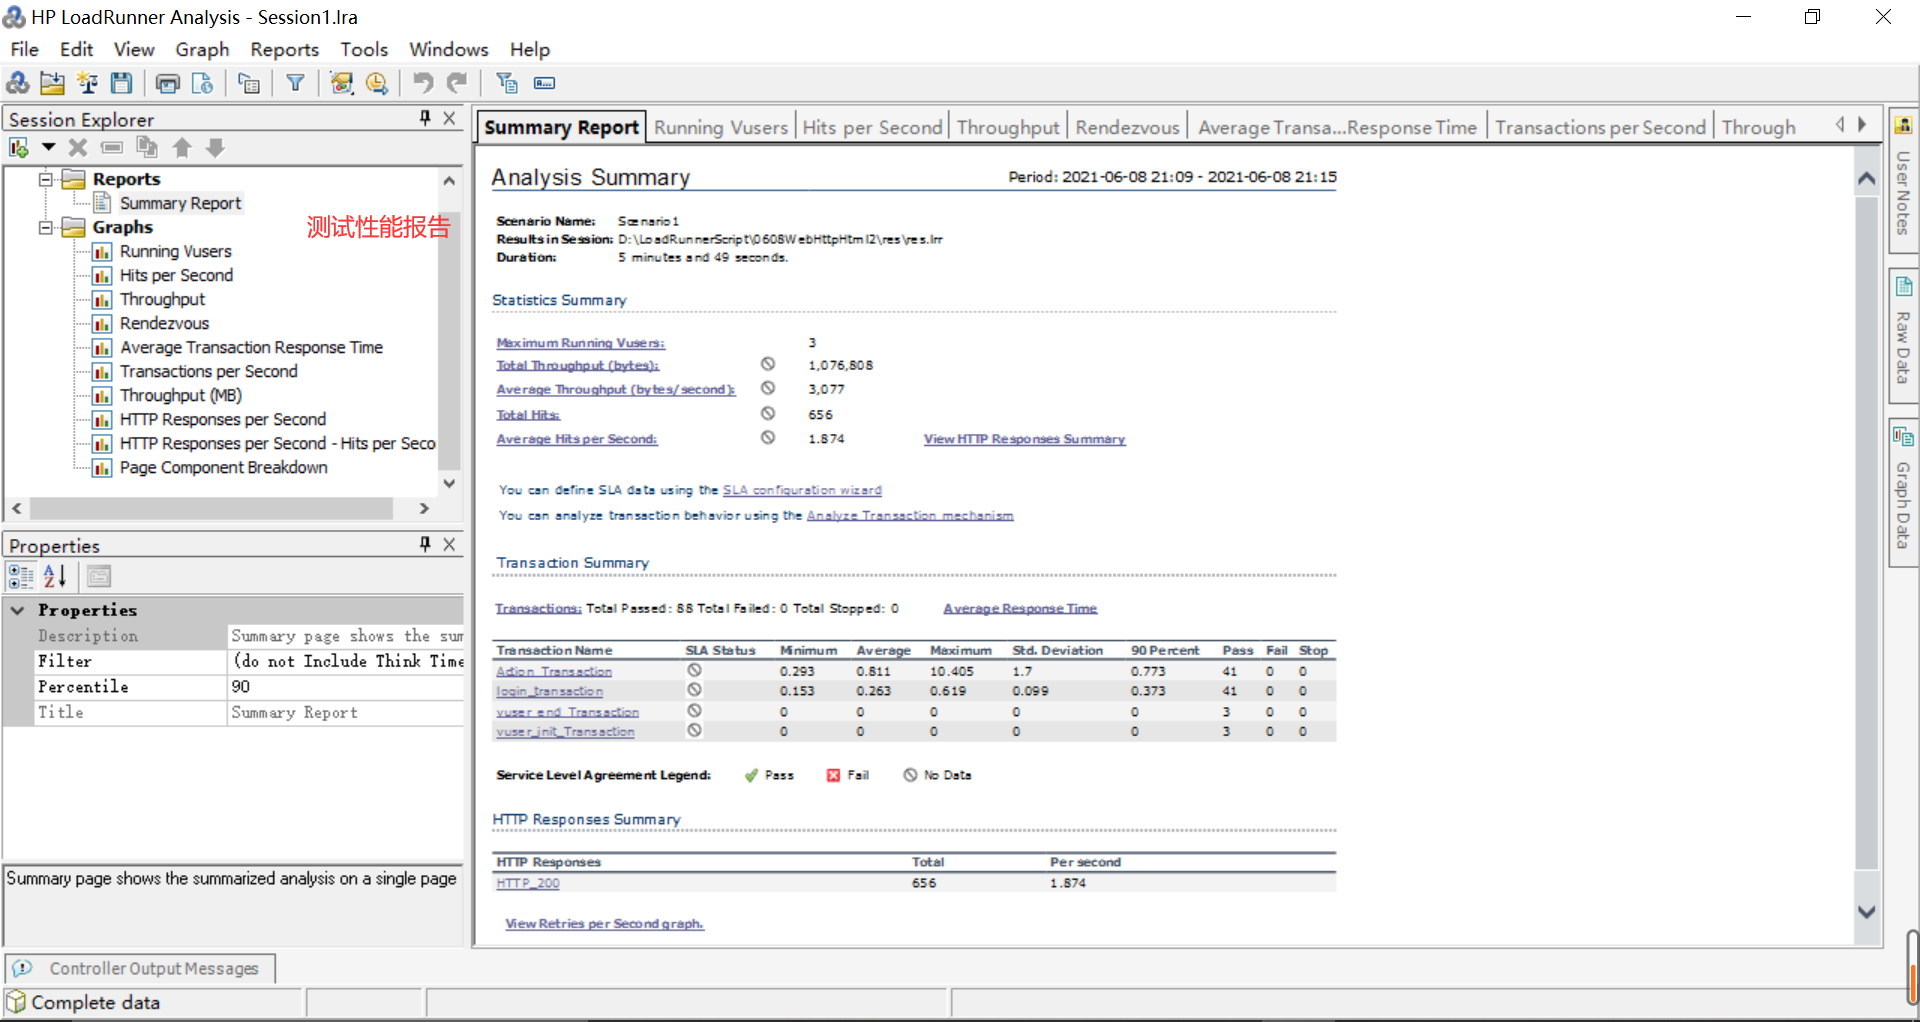Screen dimensions: 1920x1022
Task: Click the Set Granularity clock icon
Action: coord(377,83)
